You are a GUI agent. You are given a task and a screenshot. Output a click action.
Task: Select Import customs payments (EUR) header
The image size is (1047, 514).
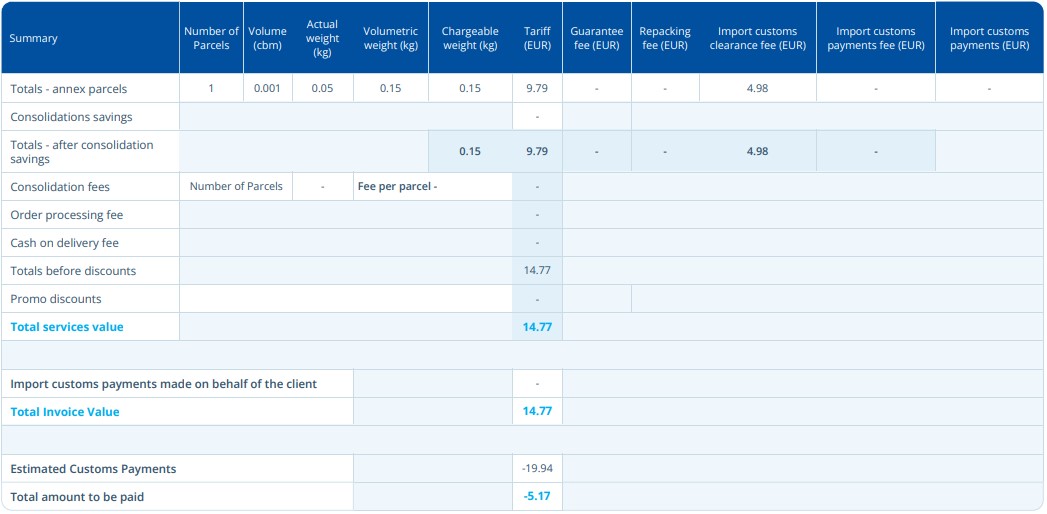(x=989, y=39)
